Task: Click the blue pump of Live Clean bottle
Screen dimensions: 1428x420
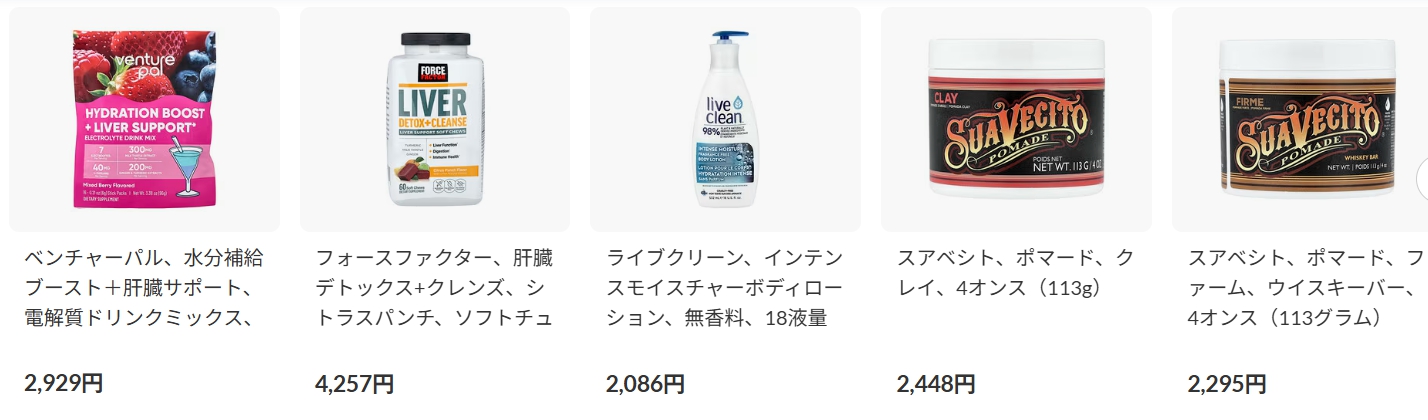Action: pyautogui.click(x=728, y=38)
